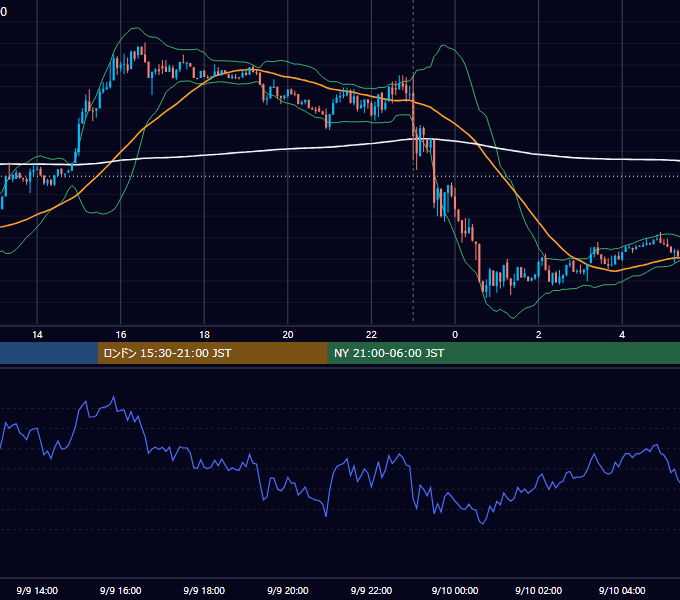Screen dimensions: 680x600
Task: Click the blue session band before ロンドン
Action: pyautogui.click(x=49, y=353)
